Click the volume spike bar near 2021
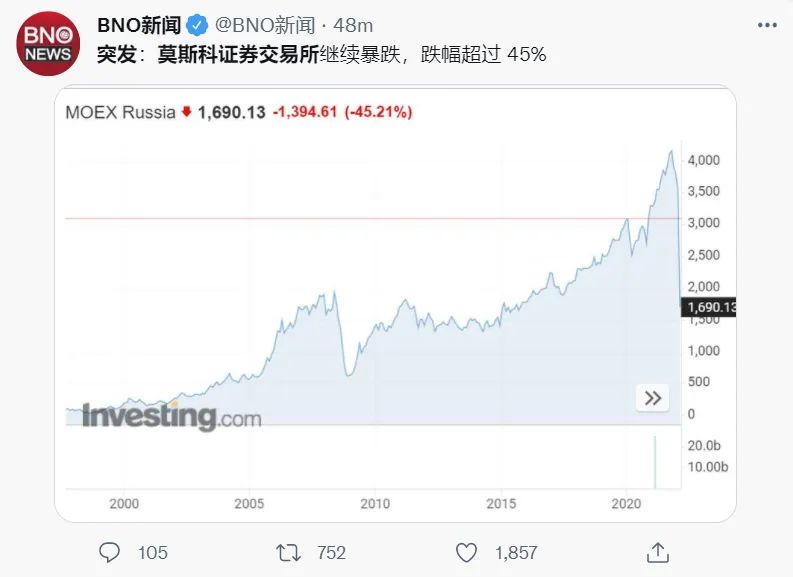793x577 pixels. [x=655, y=462]
